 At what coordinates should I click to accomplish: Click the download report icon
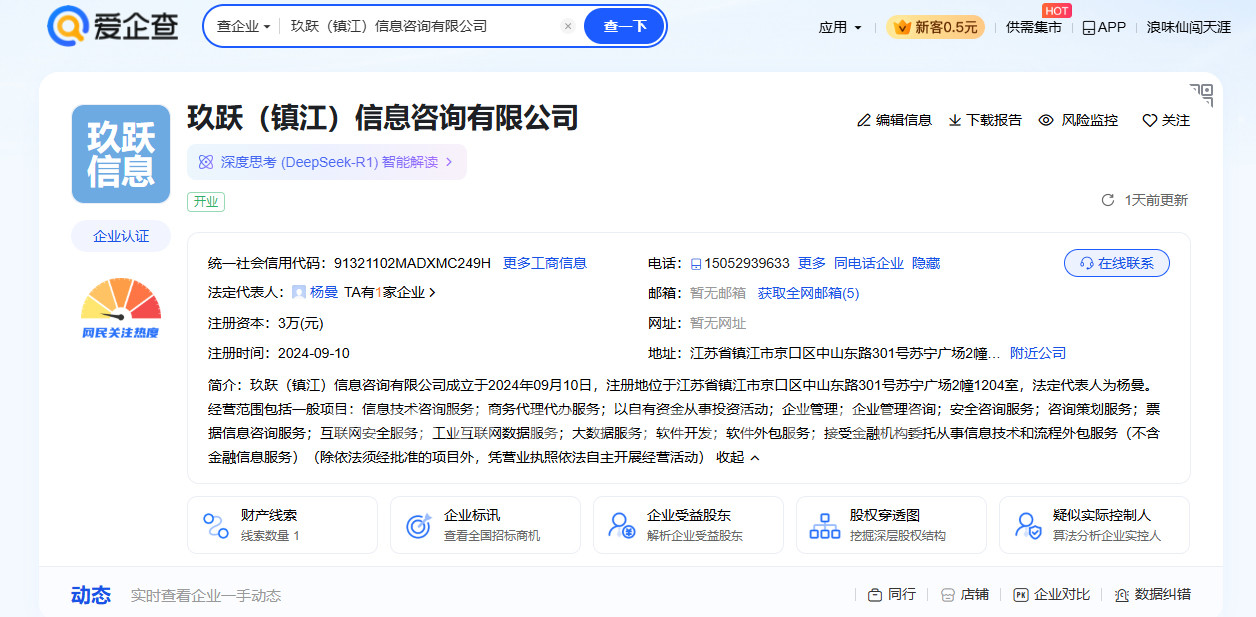955,120
